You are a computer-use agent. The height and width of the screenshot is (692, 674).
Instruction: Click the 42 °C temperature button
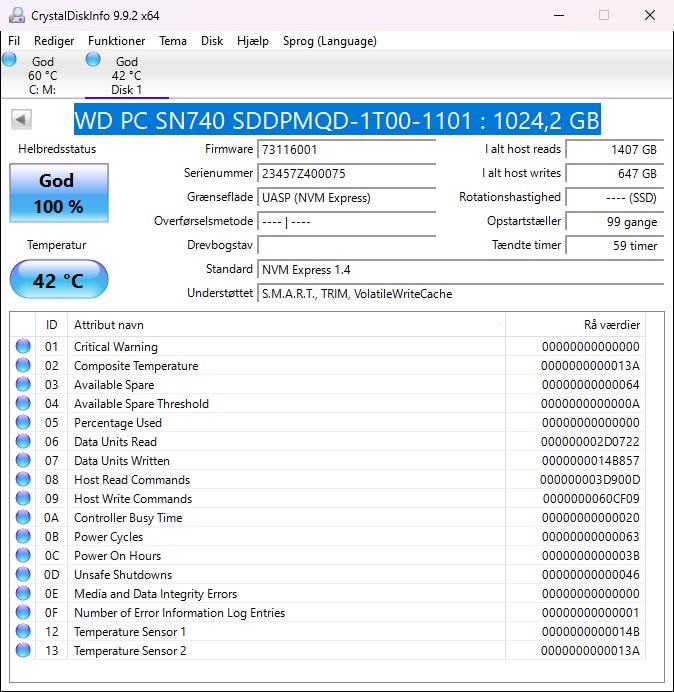59,280
